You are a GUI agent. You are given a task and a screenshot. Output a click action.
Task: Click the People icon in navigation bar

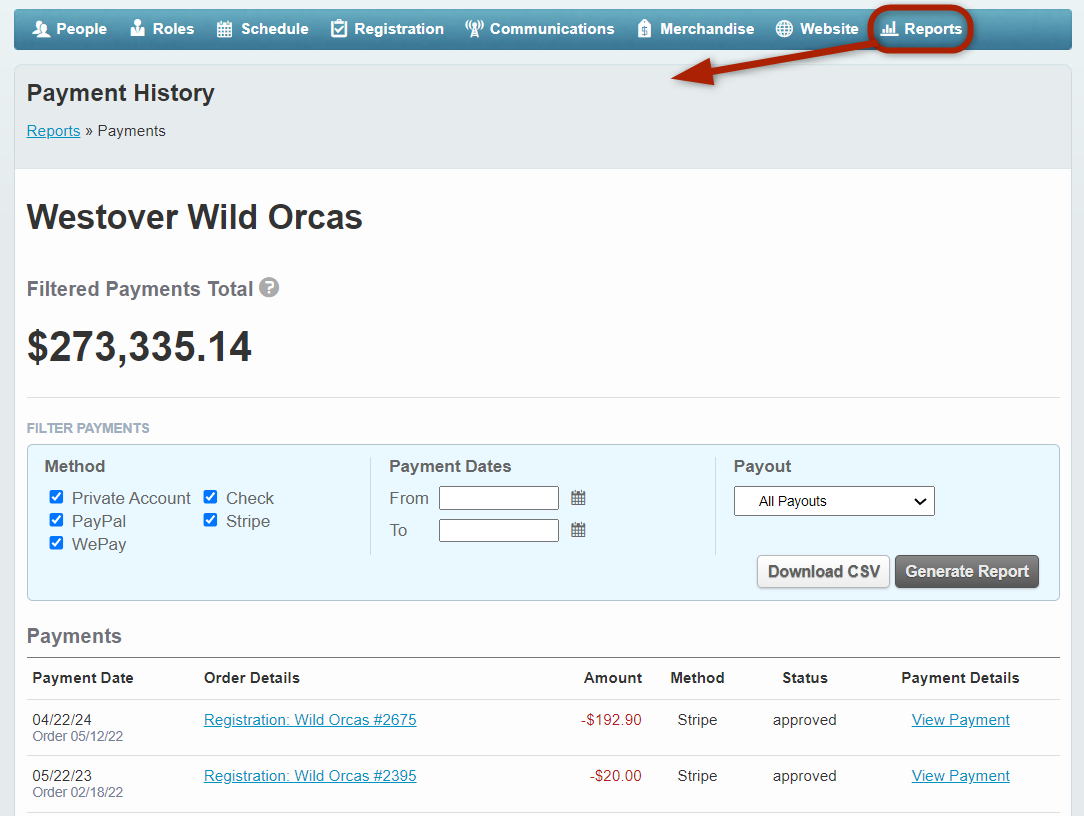[x=41, y=29]
